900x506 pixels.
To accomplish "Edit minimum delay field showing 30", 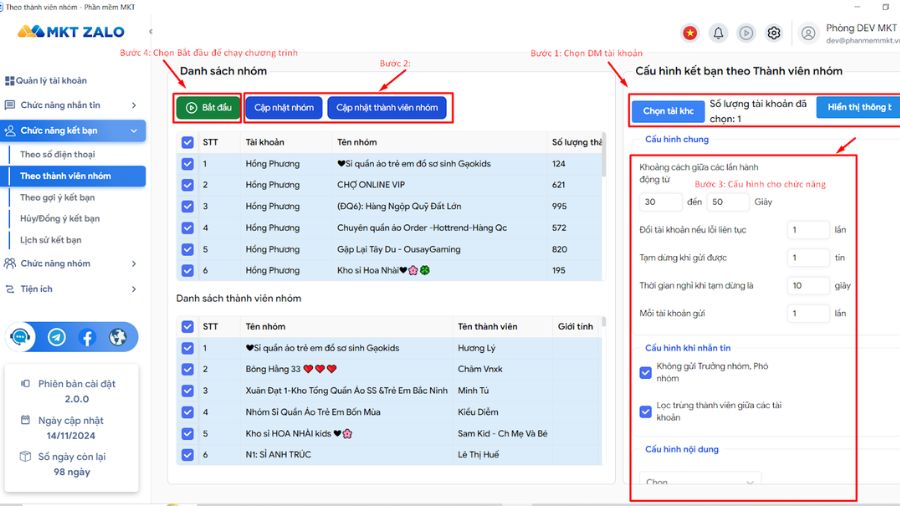I will [x=661, y=202].
